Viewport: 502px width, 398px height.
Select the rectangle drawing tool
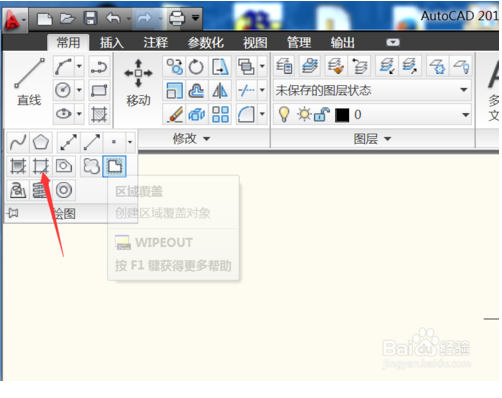pyautogui.click(x=99, y=90)
